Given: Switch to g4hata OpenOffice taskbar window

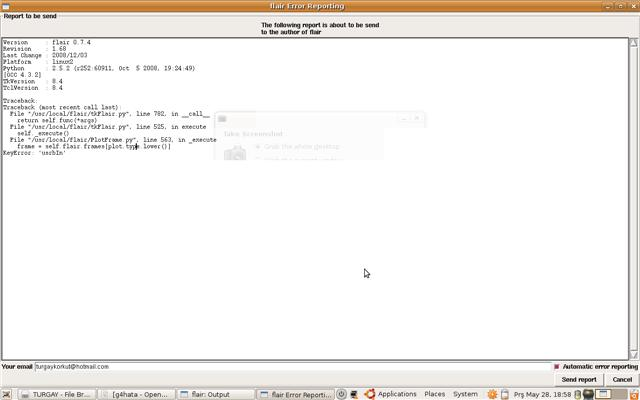Looking at the screenshot, I should point(137,394).
